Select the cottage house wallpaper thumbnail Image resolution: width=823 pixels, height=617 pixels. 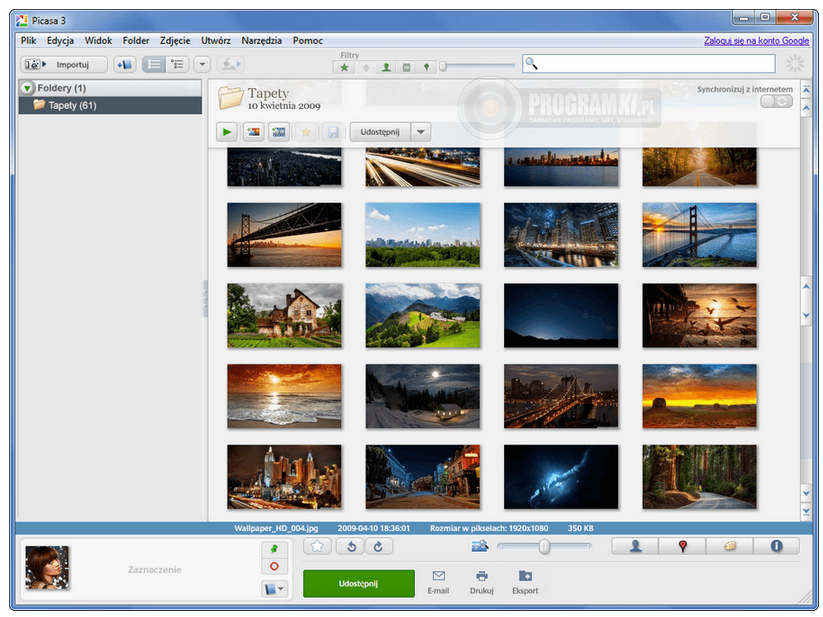tap(284, 315)
